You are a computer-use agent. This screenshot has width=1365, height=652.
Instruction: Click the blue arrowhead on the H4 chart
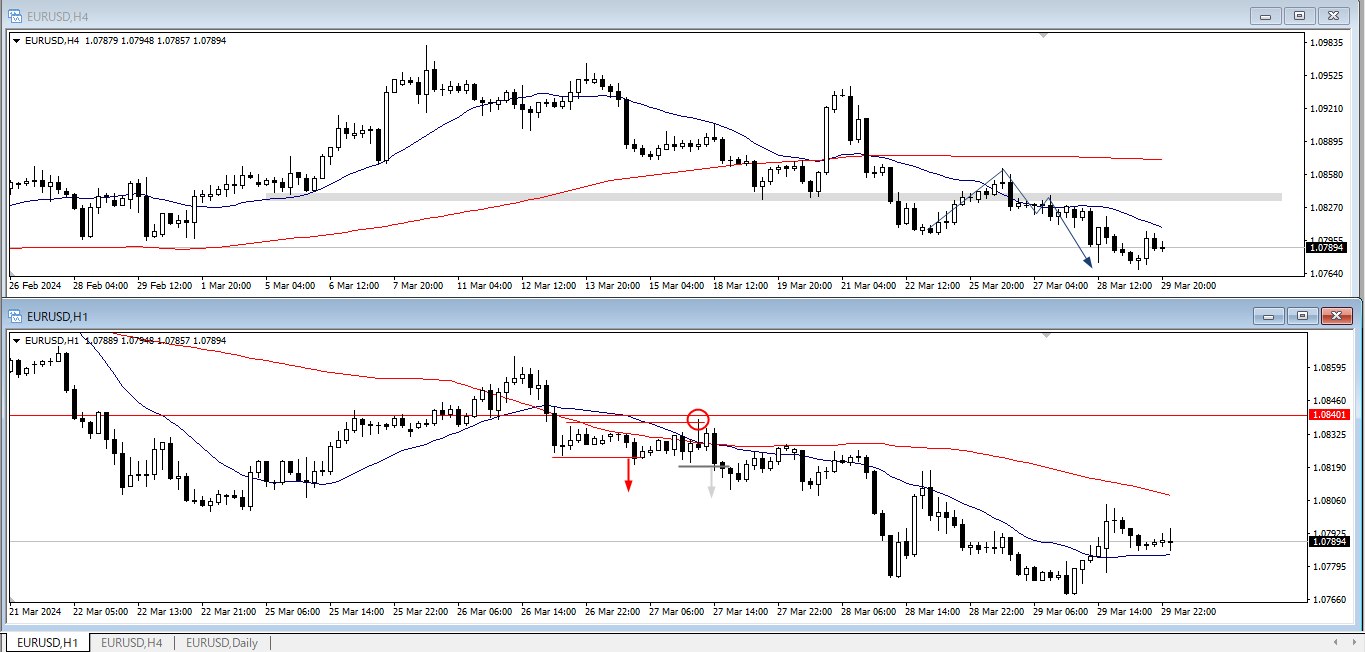point(1087,262)
